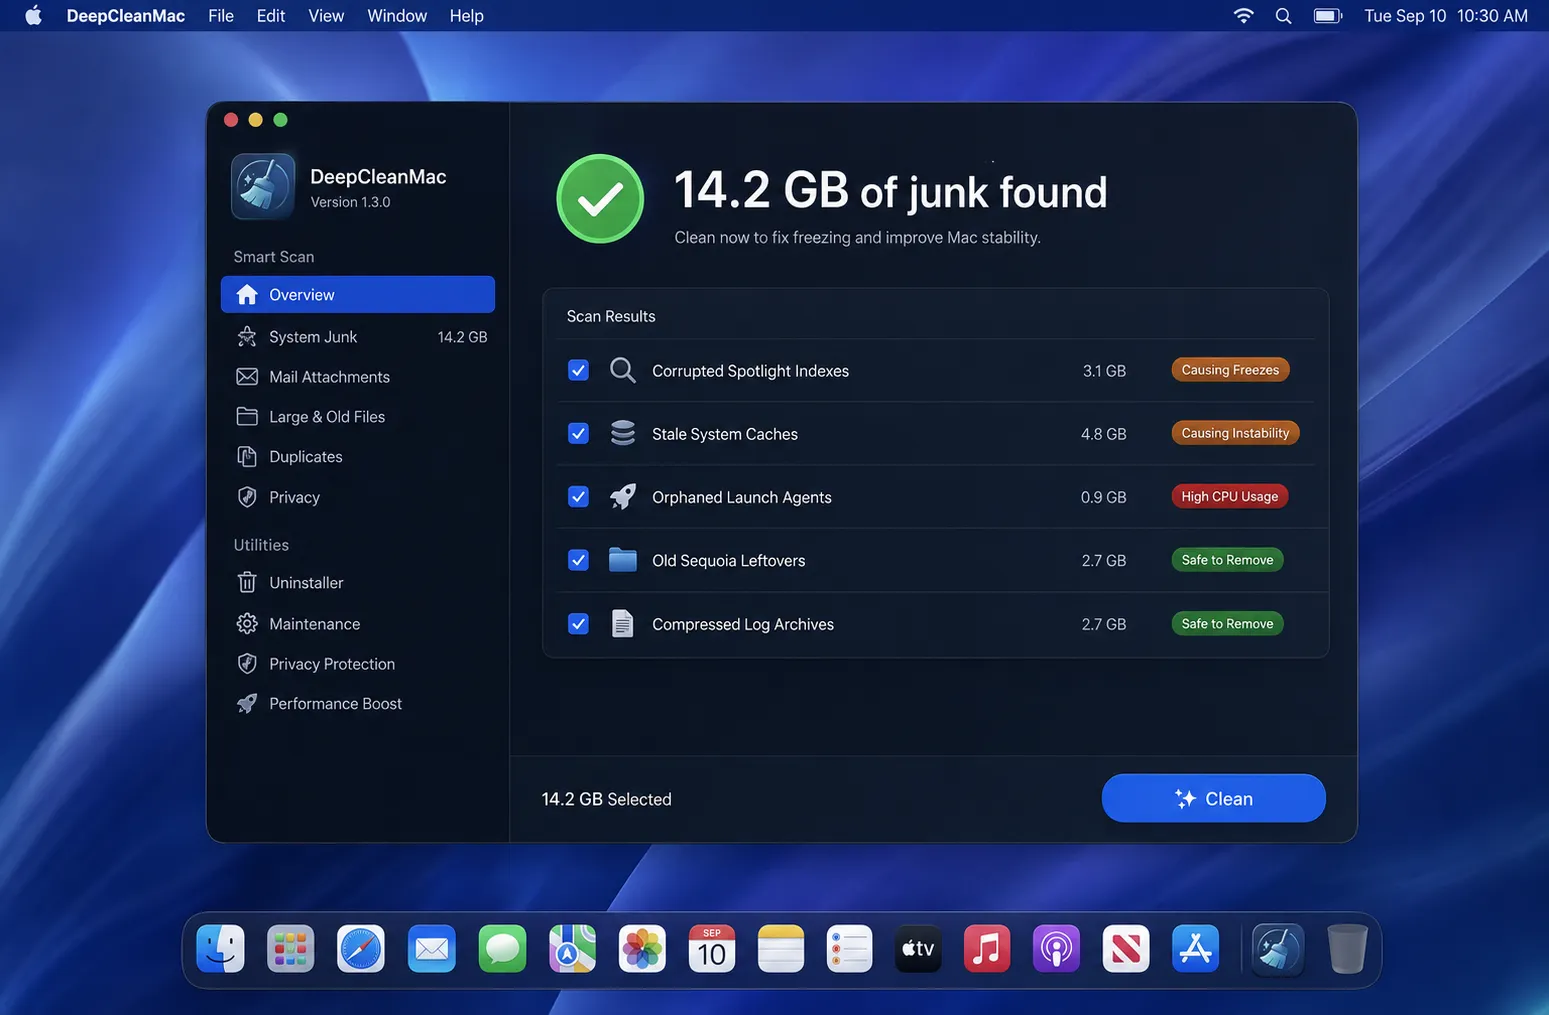Open the Window menu
Screen dimensions: 1549x1015
(397, 16)
